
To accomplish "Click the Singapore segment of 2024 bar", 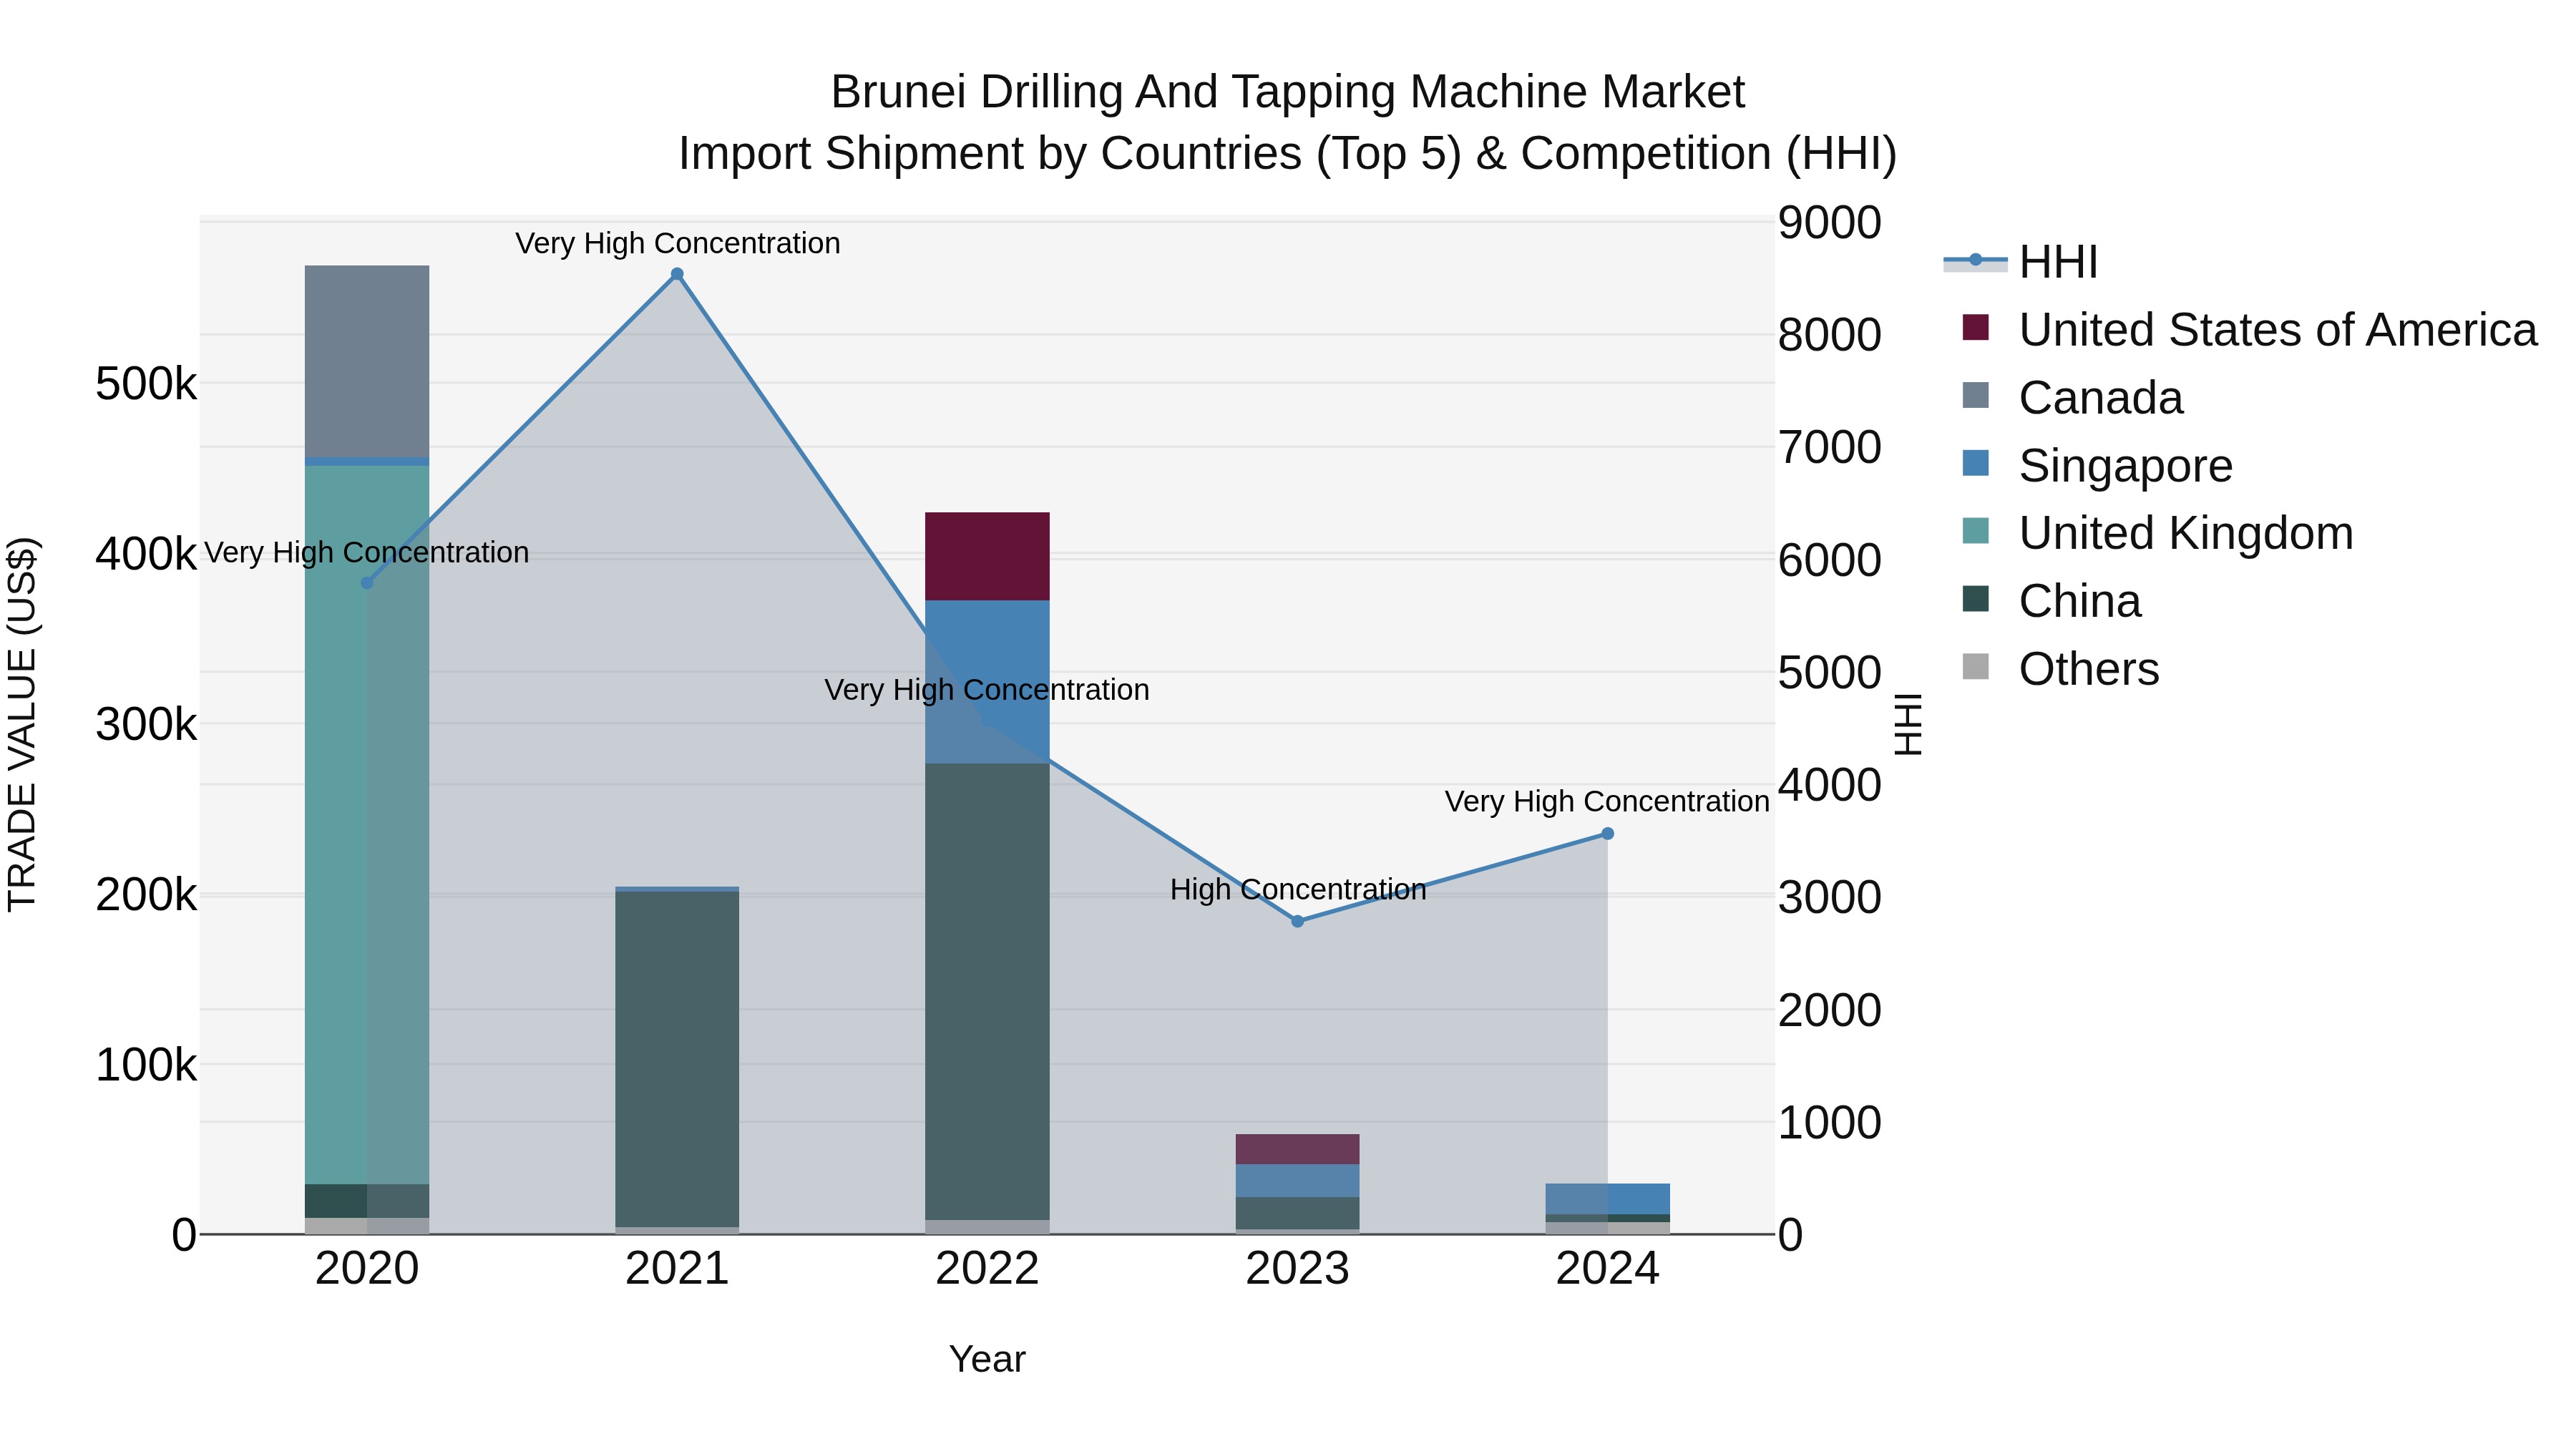I will (1608, 1199).
